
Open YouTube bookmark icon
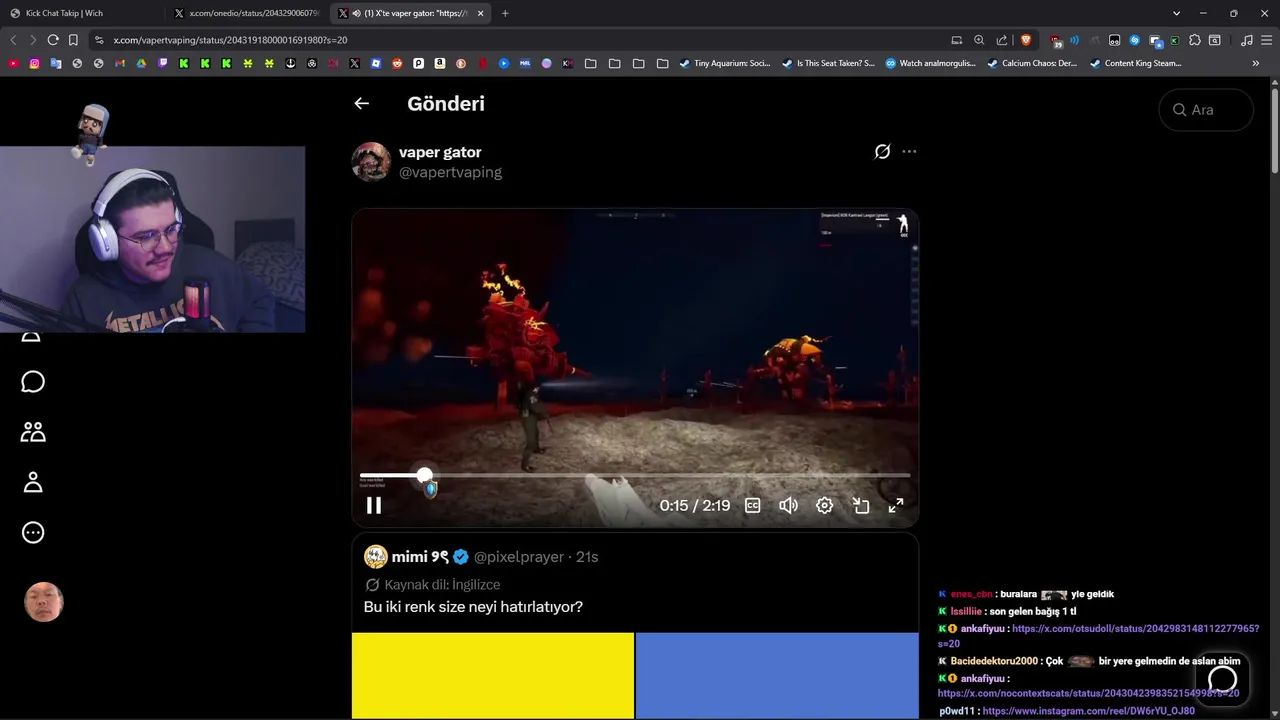coord(13,63)
